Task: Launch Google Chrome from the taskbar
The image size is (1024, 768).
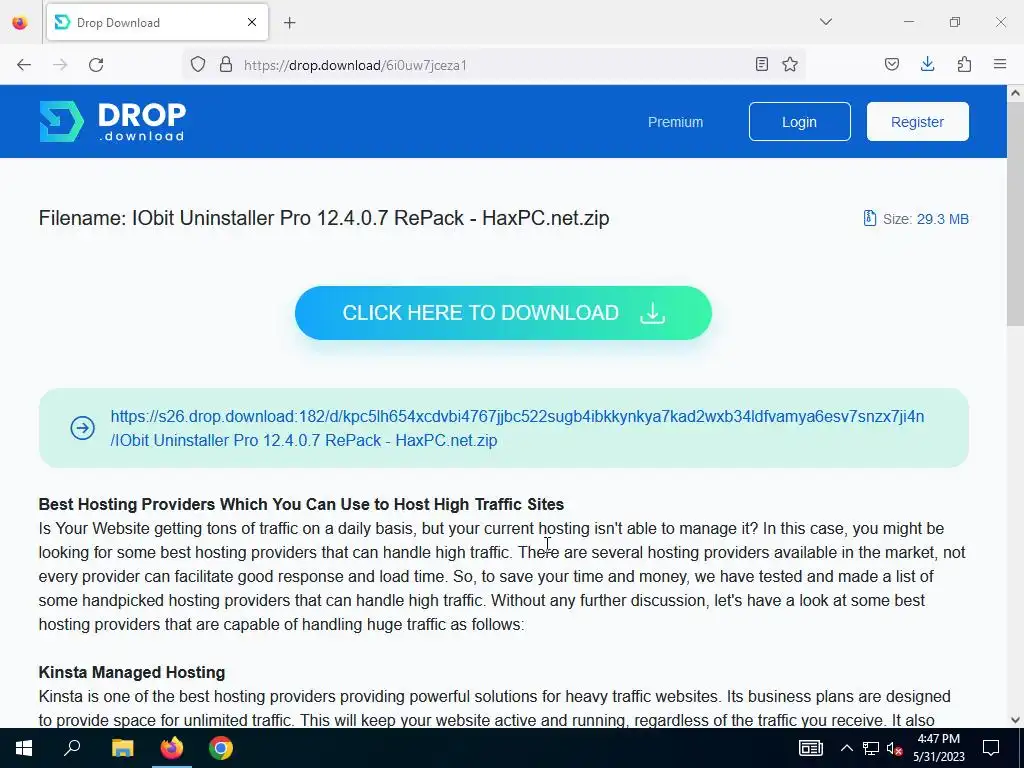Action: 221,748
